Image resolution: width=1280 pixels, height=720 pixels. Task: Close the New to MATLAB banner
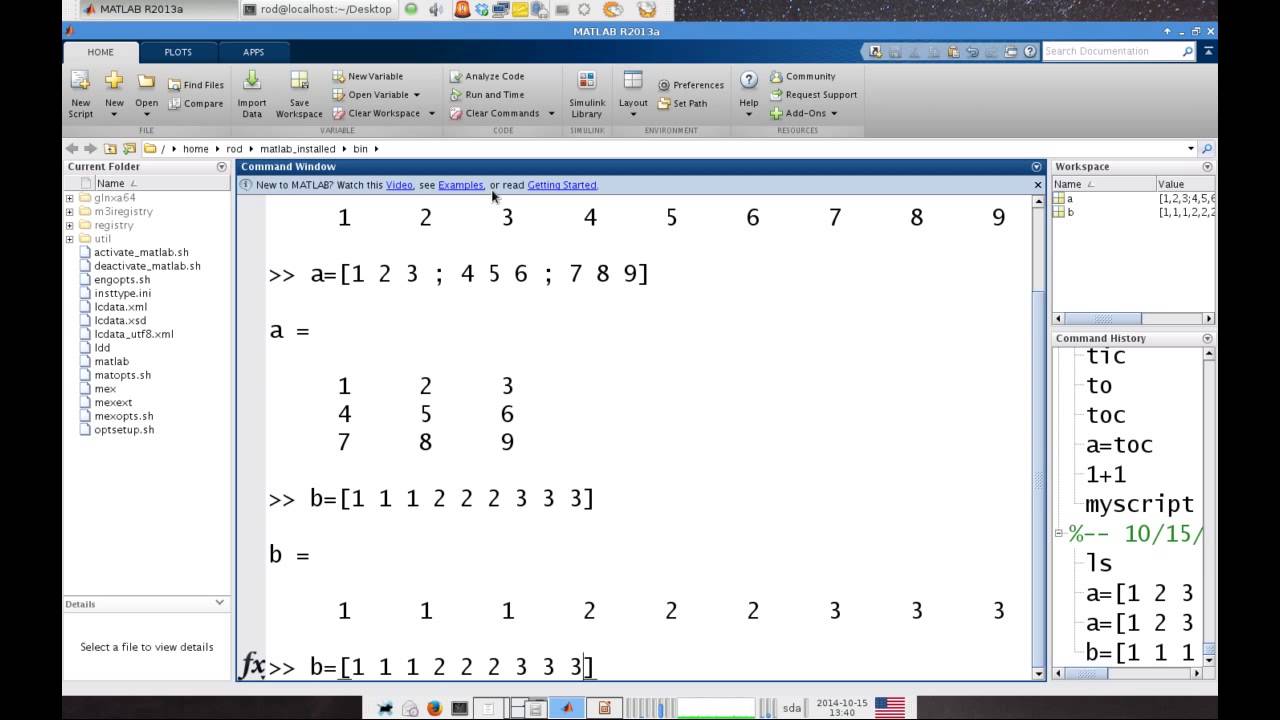pyautogui.click(x=1037, y=185)
